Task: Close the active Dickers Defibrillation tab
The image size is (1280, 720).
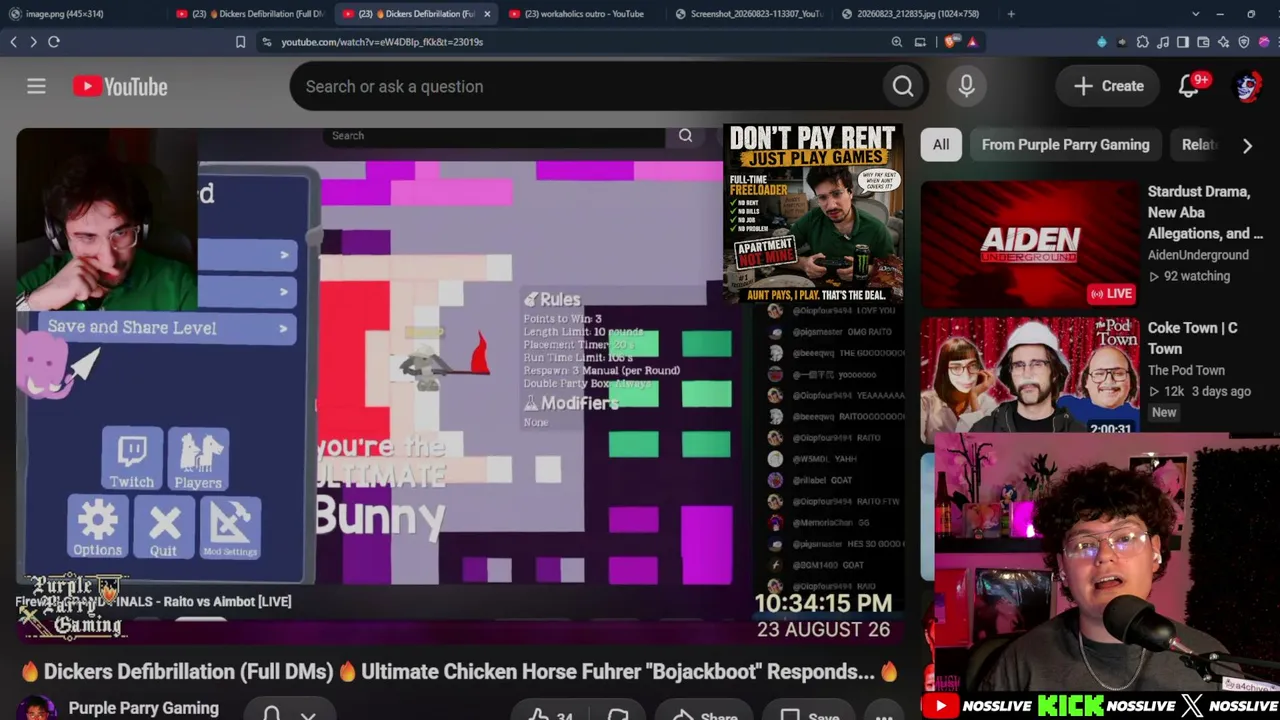Action: (x=487, y=14)
